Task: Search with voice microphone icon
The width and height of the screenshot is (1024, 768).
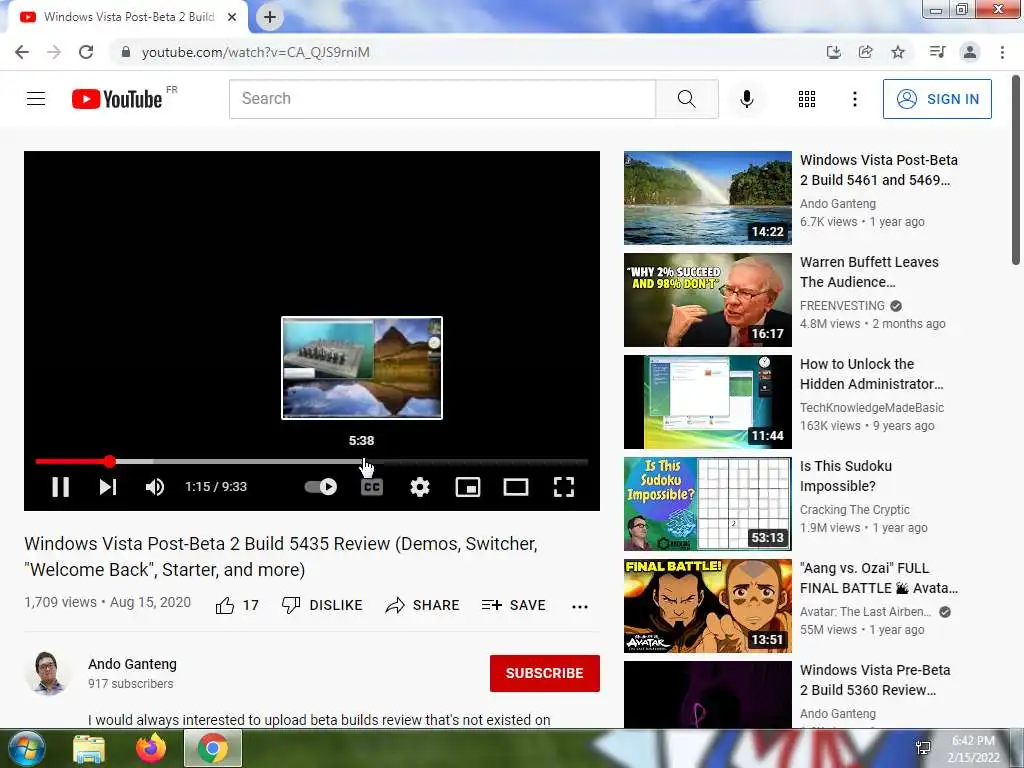Action: click(x=747, y=99)
